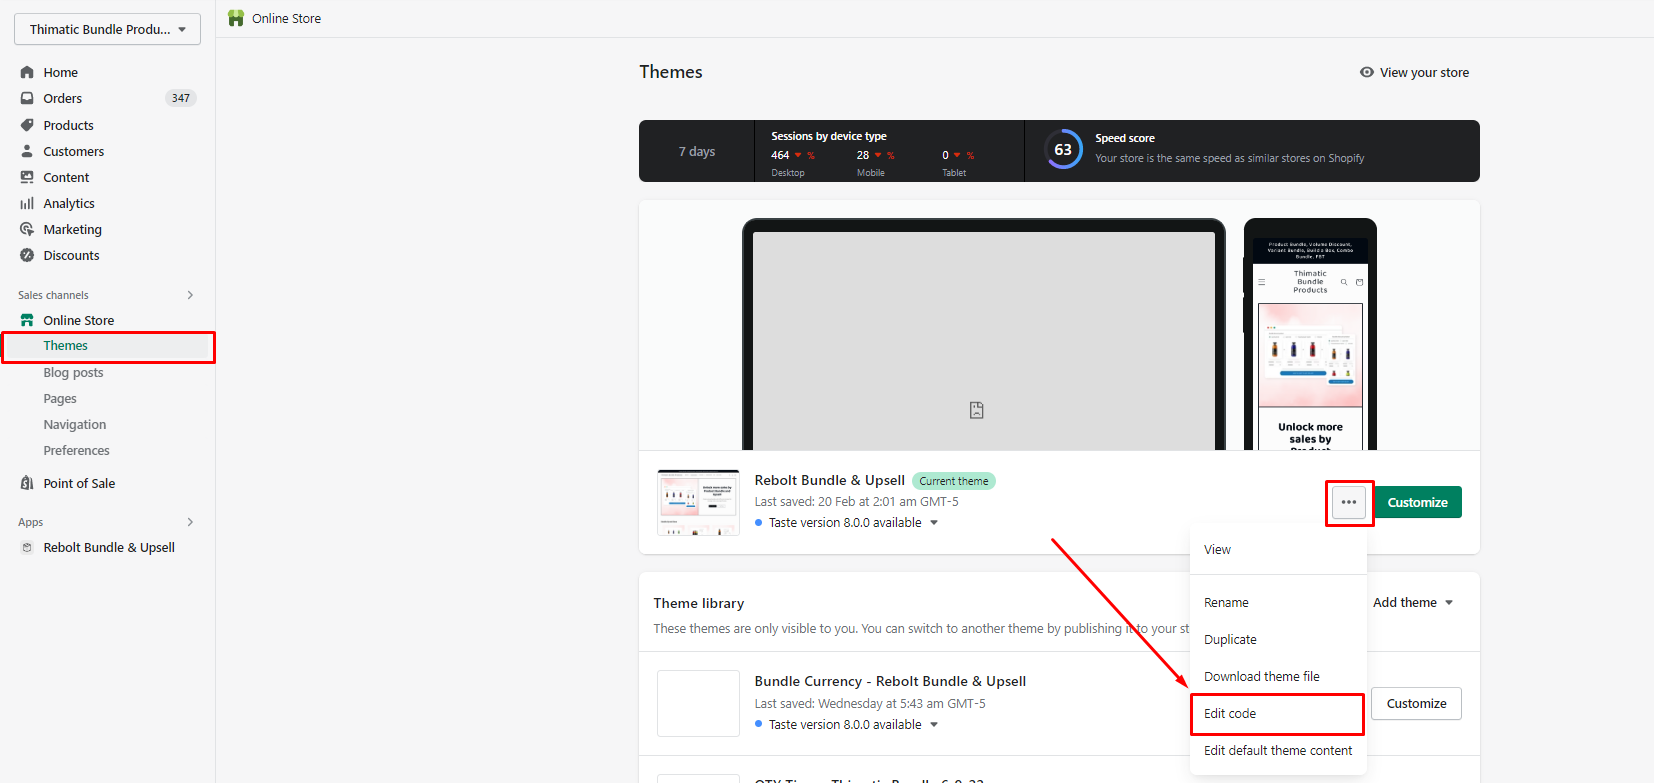Viewport: 1654px width, 783px height.
Task: Select Duplicate from the theme actions menu
Action: click(1278, 639)
